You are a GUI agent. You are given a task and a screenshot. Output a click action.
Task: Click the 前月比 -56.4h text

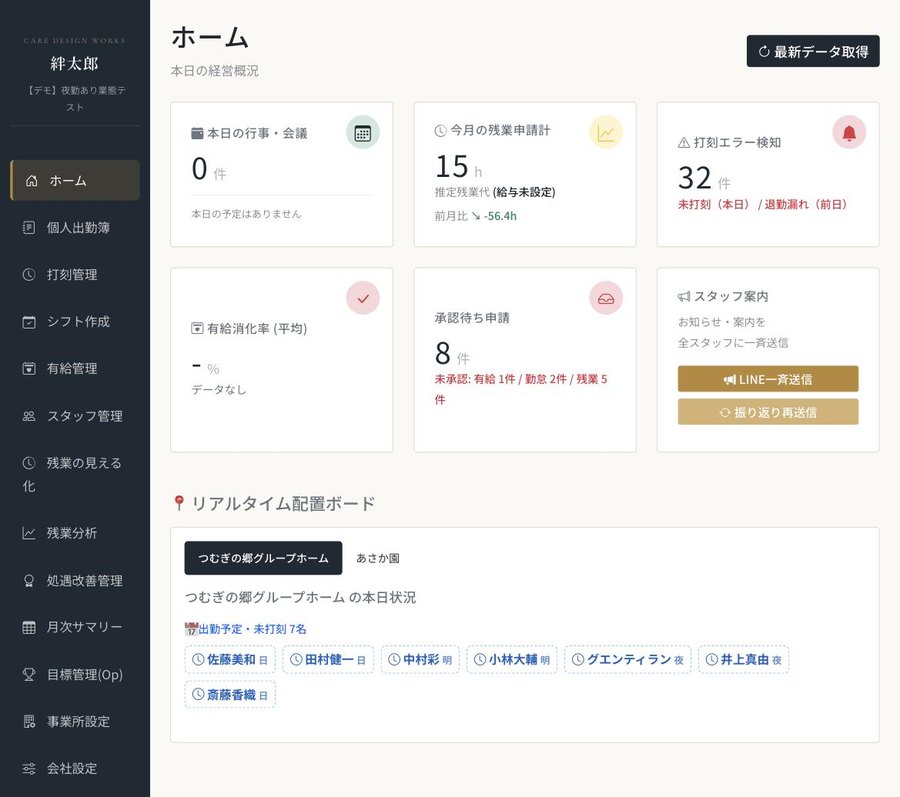coord(476,216)
